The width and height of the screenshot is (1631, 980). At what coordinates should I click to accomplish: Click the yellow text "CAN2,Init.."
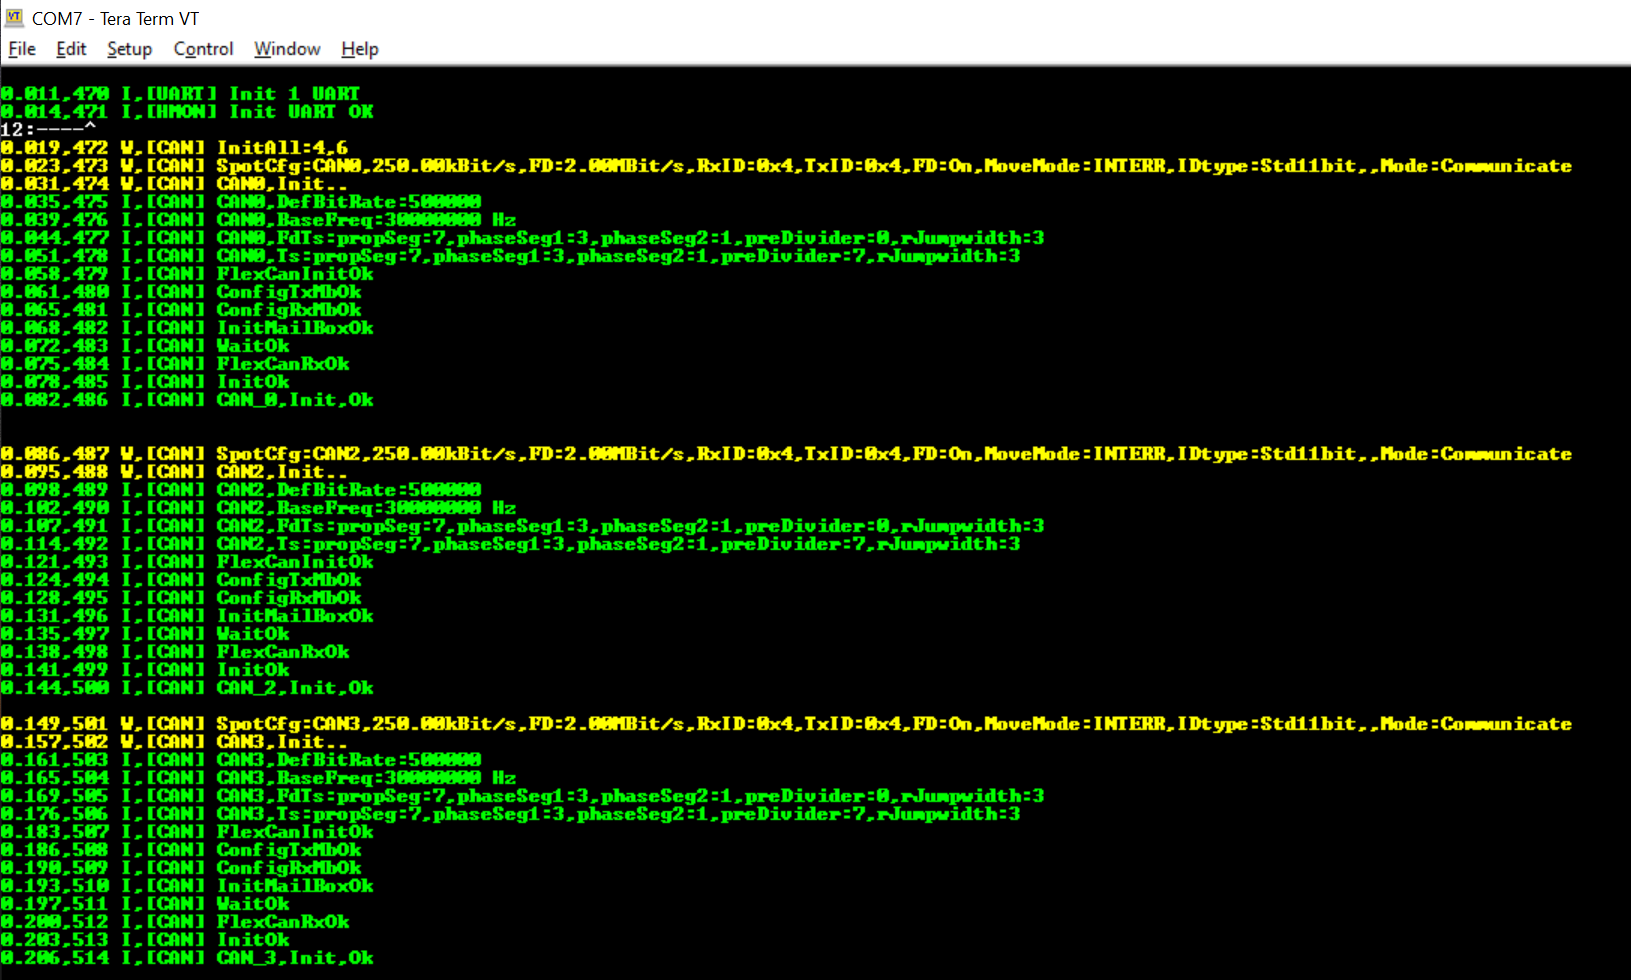point(282,471)
